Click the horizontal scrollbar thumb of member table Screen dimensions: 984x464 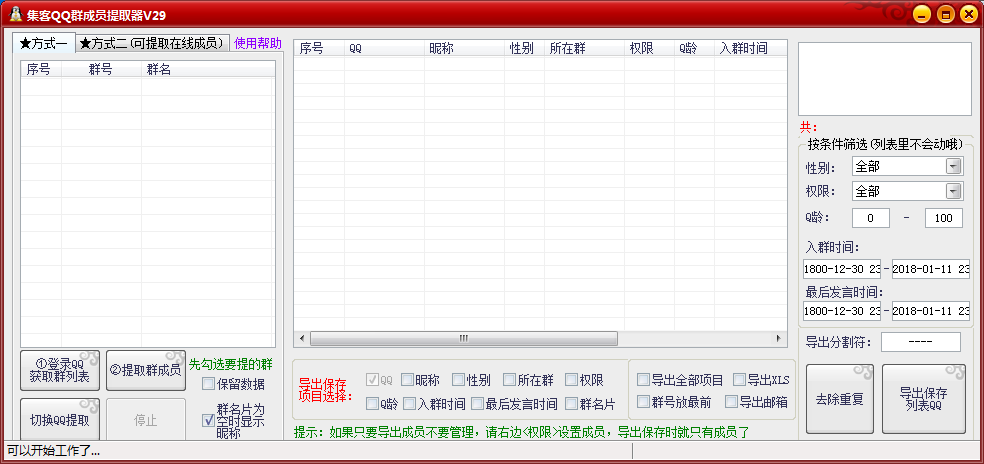point(463,338)
